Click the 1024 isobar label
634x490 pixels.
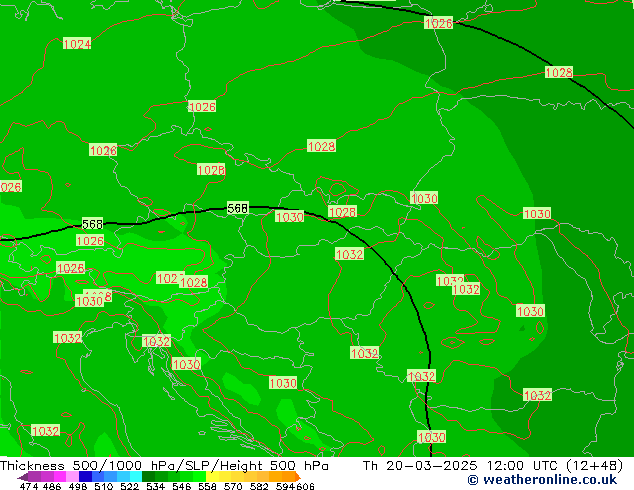coord(77,44)
